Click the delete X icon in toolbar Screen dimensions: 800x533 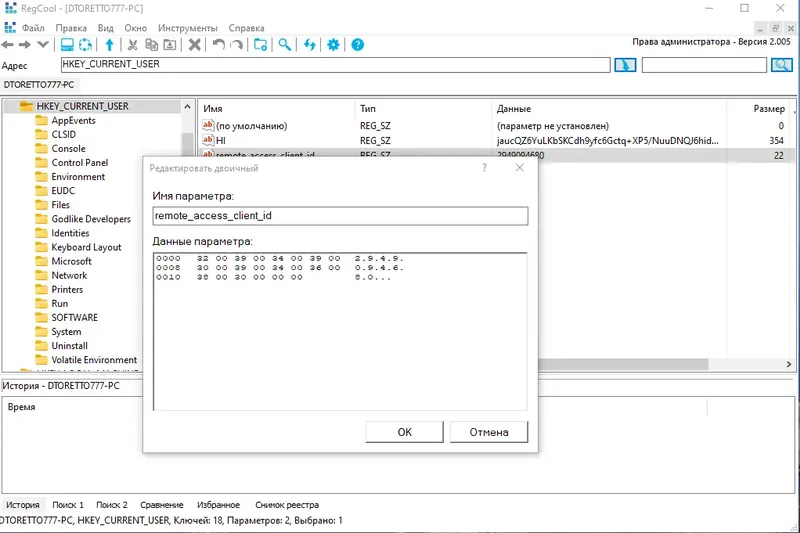[x=194, y=45]
